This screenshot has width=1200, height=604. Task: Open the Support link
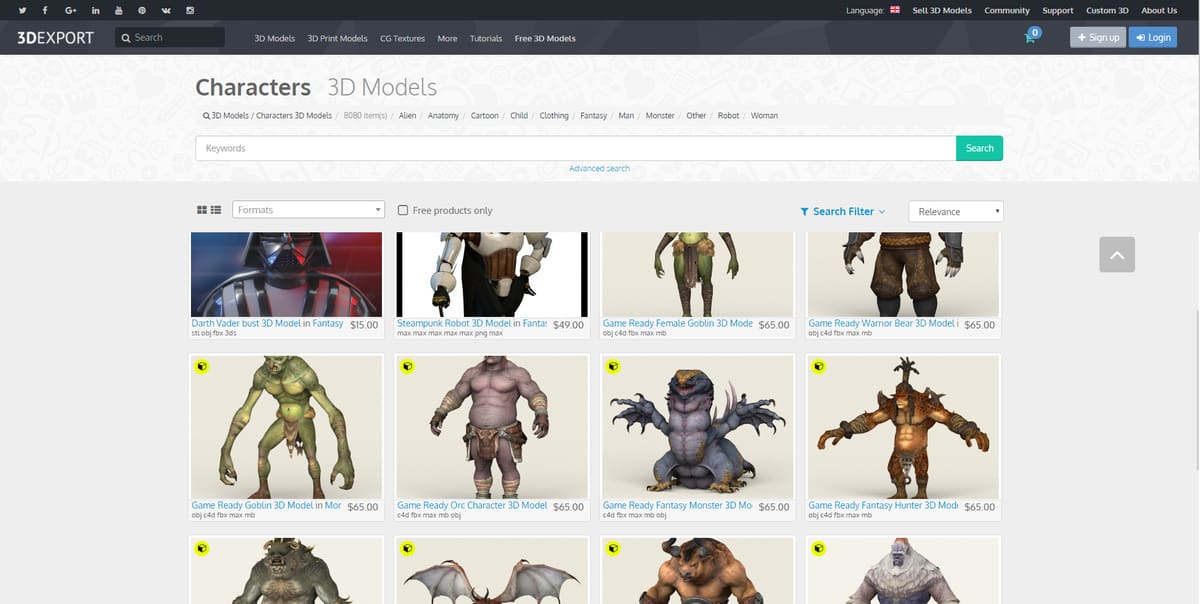(x=1058, y=10)
